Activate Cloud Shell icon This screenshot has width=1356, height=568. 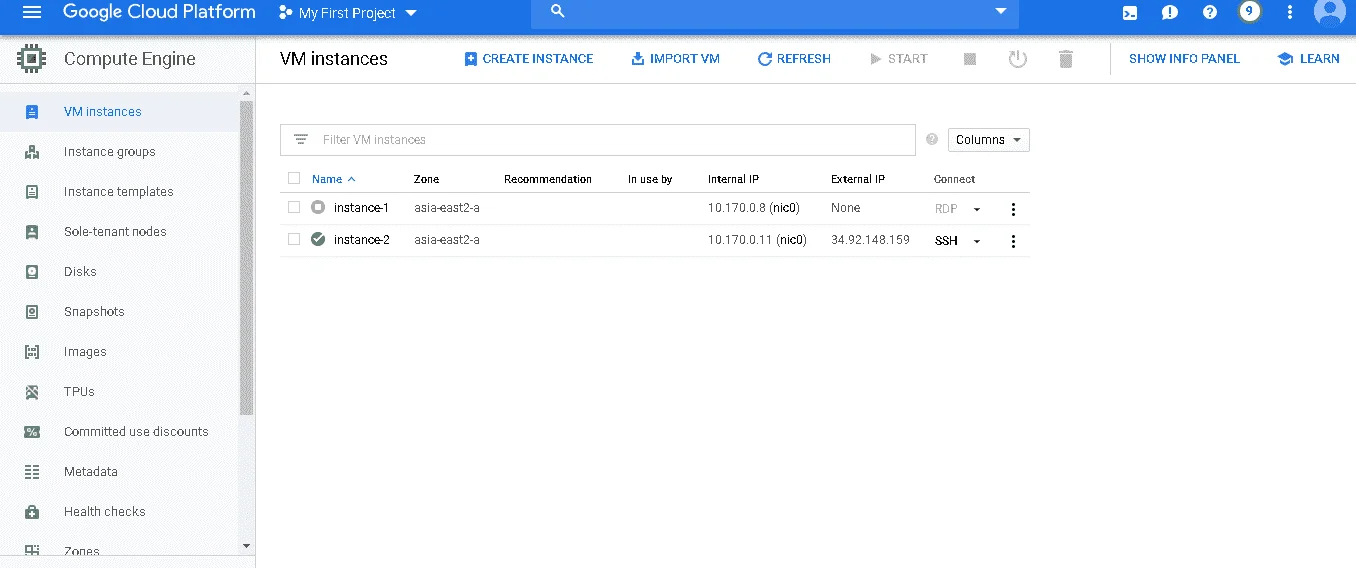click(1130, 13)
